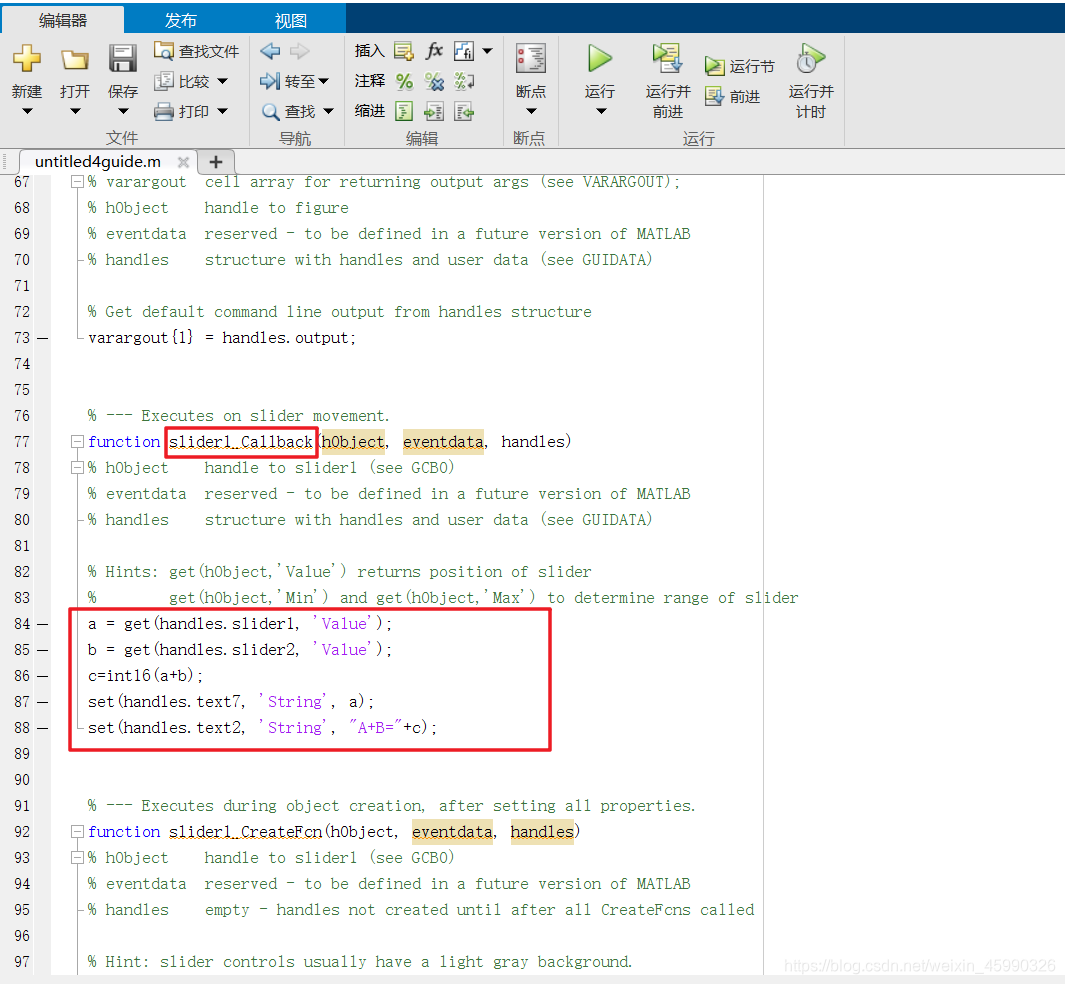
Task: Click the Breakpoints (断点) icon
Action: pos(530,59)
